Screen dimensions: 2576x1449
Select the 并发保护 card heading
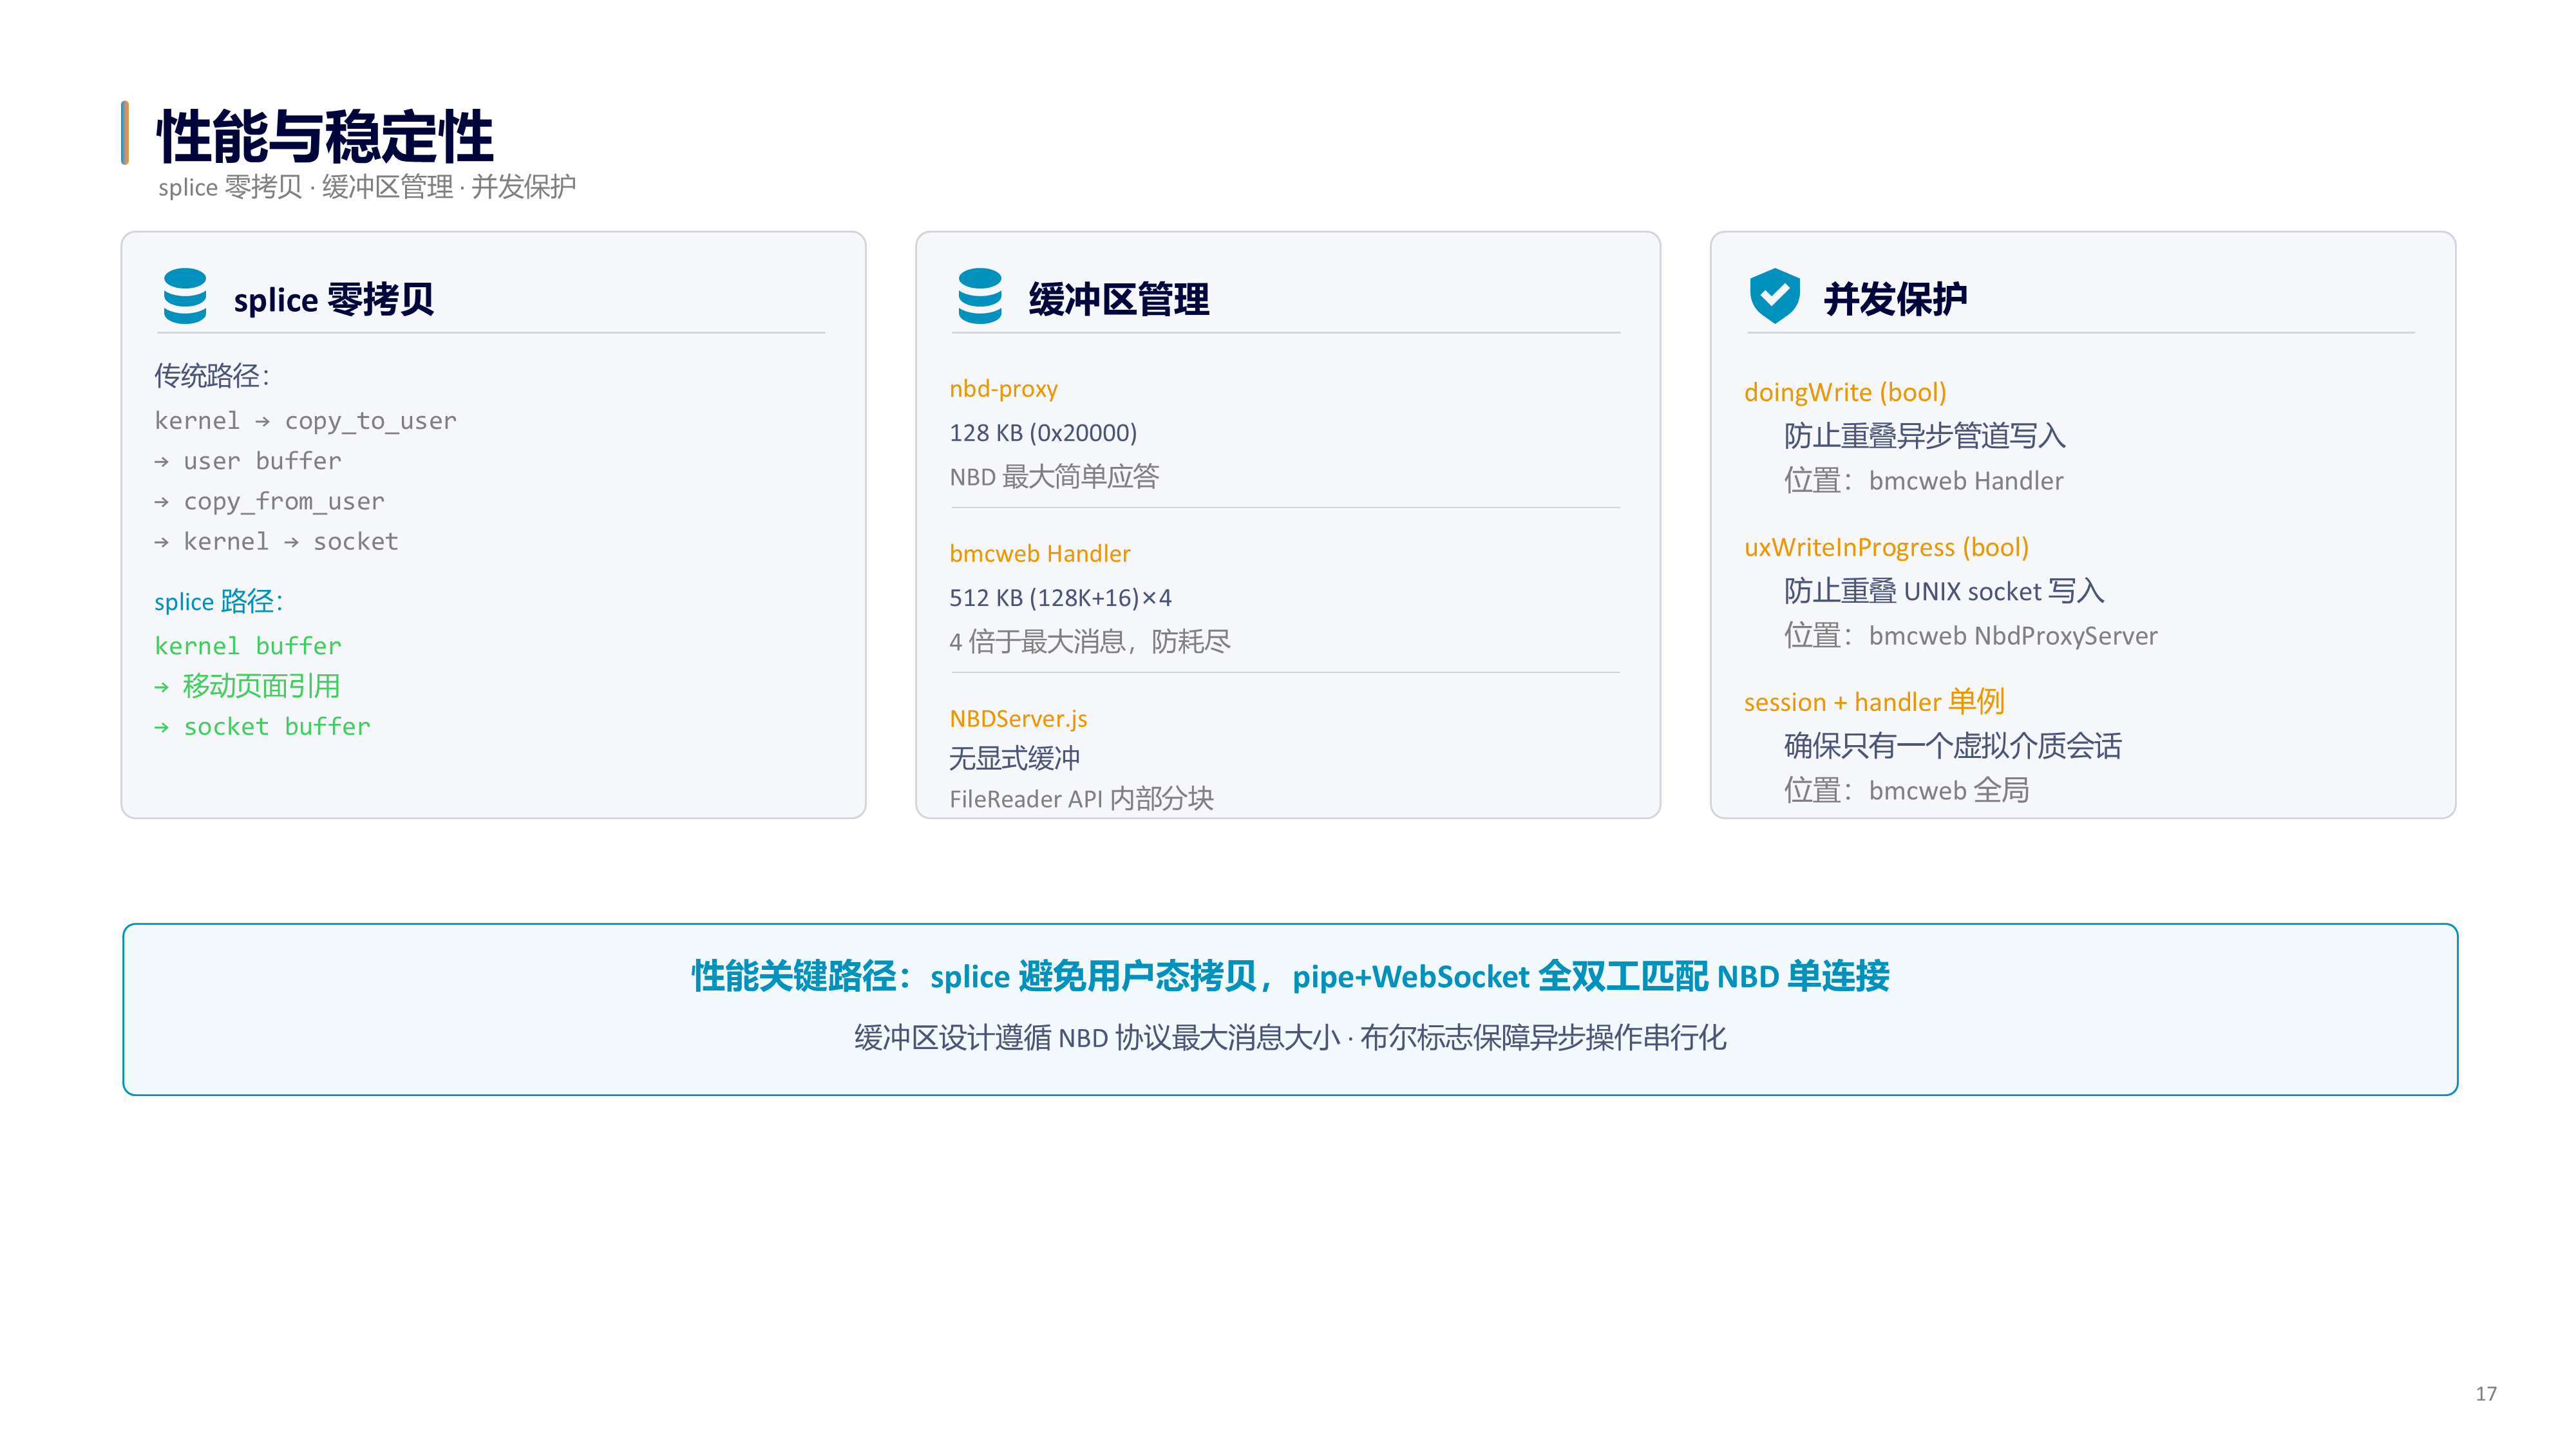1895,299
